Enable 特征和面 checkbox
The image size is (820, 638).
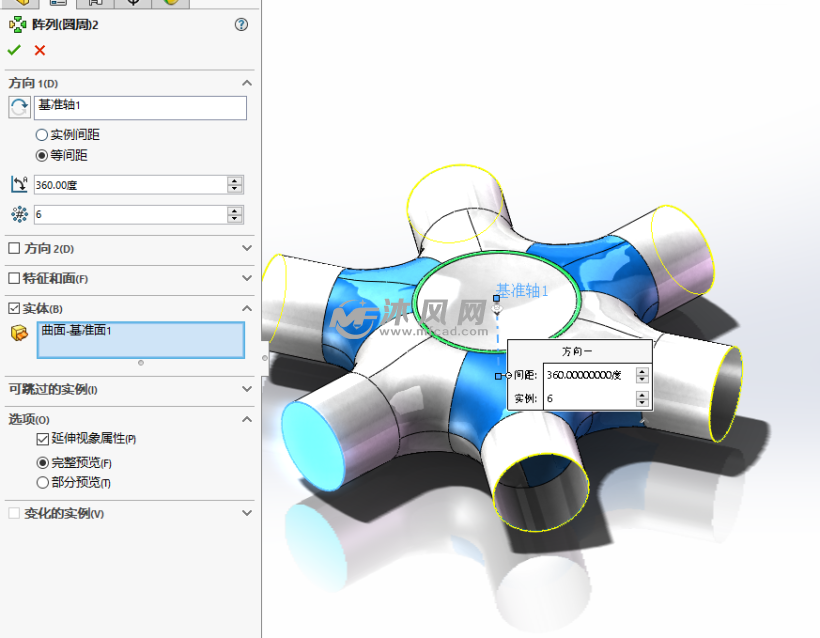(14, 278)
